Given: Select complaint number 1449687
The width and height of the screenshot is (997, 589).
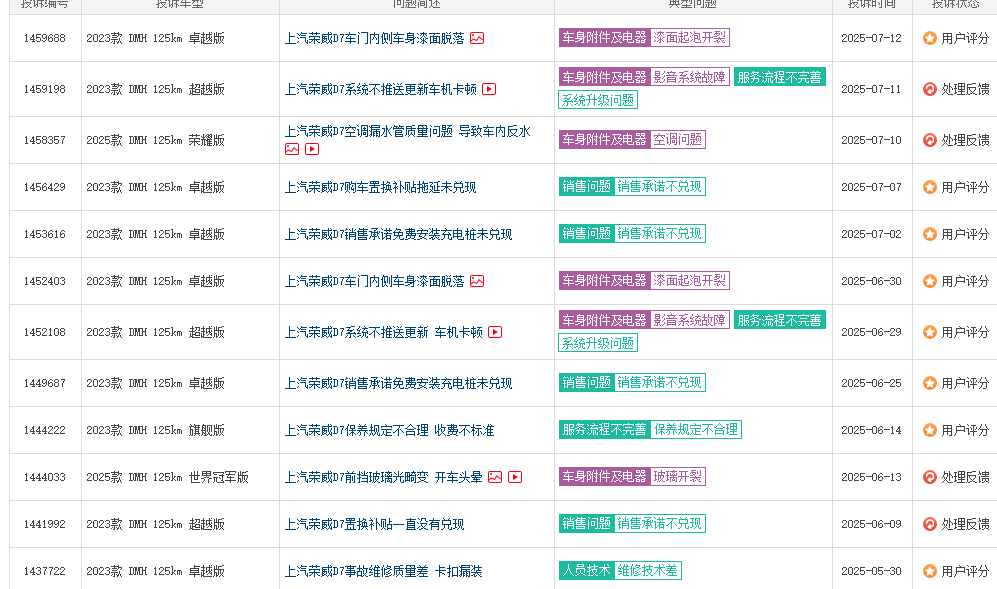Looking at the screenshot, I should (45, 383).
